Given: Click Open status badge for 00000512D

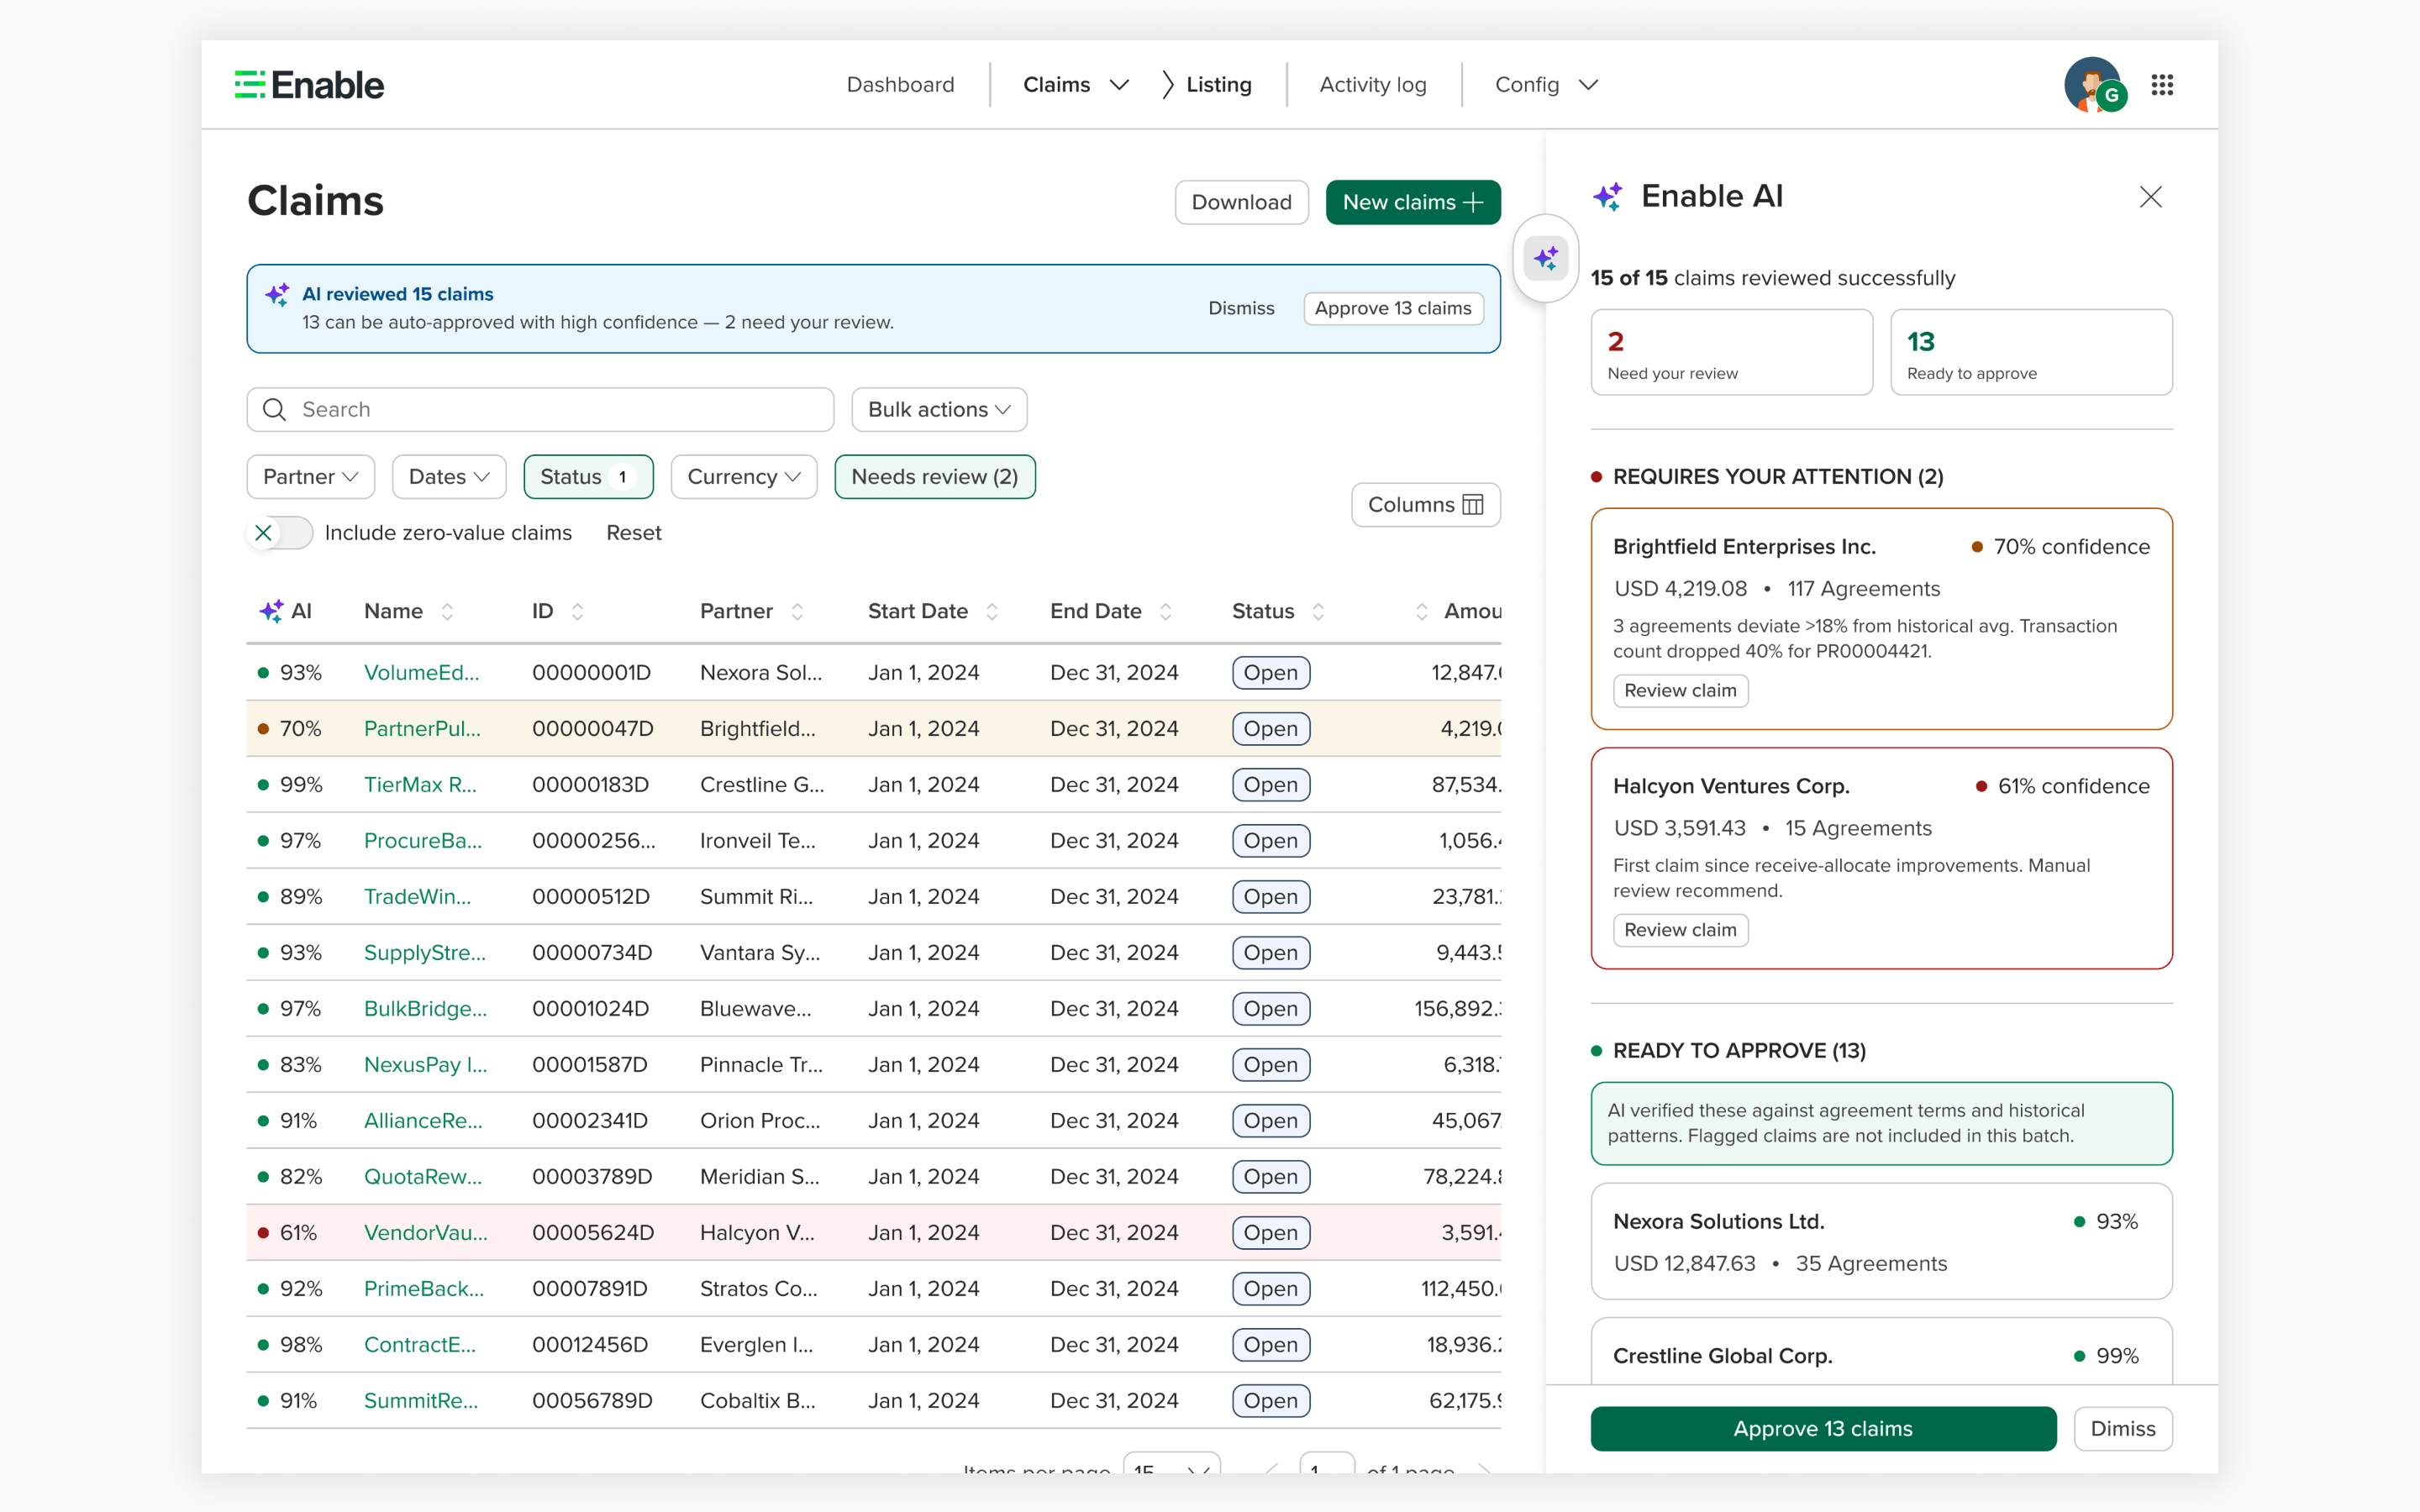Looking at the screenshot, I should click(x=1270, y=897).
